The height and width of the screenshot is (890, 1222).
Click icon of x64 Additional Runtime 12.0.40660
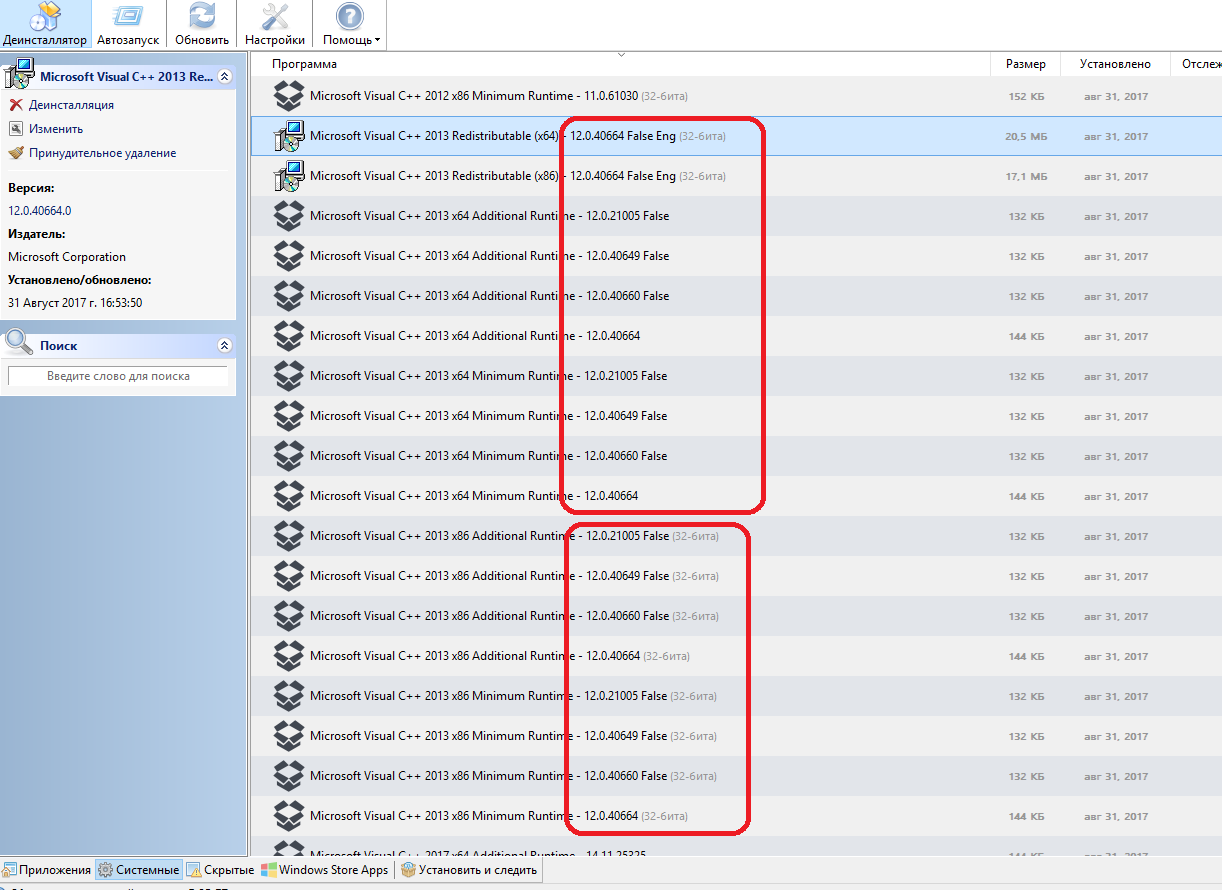pos(289,296)
